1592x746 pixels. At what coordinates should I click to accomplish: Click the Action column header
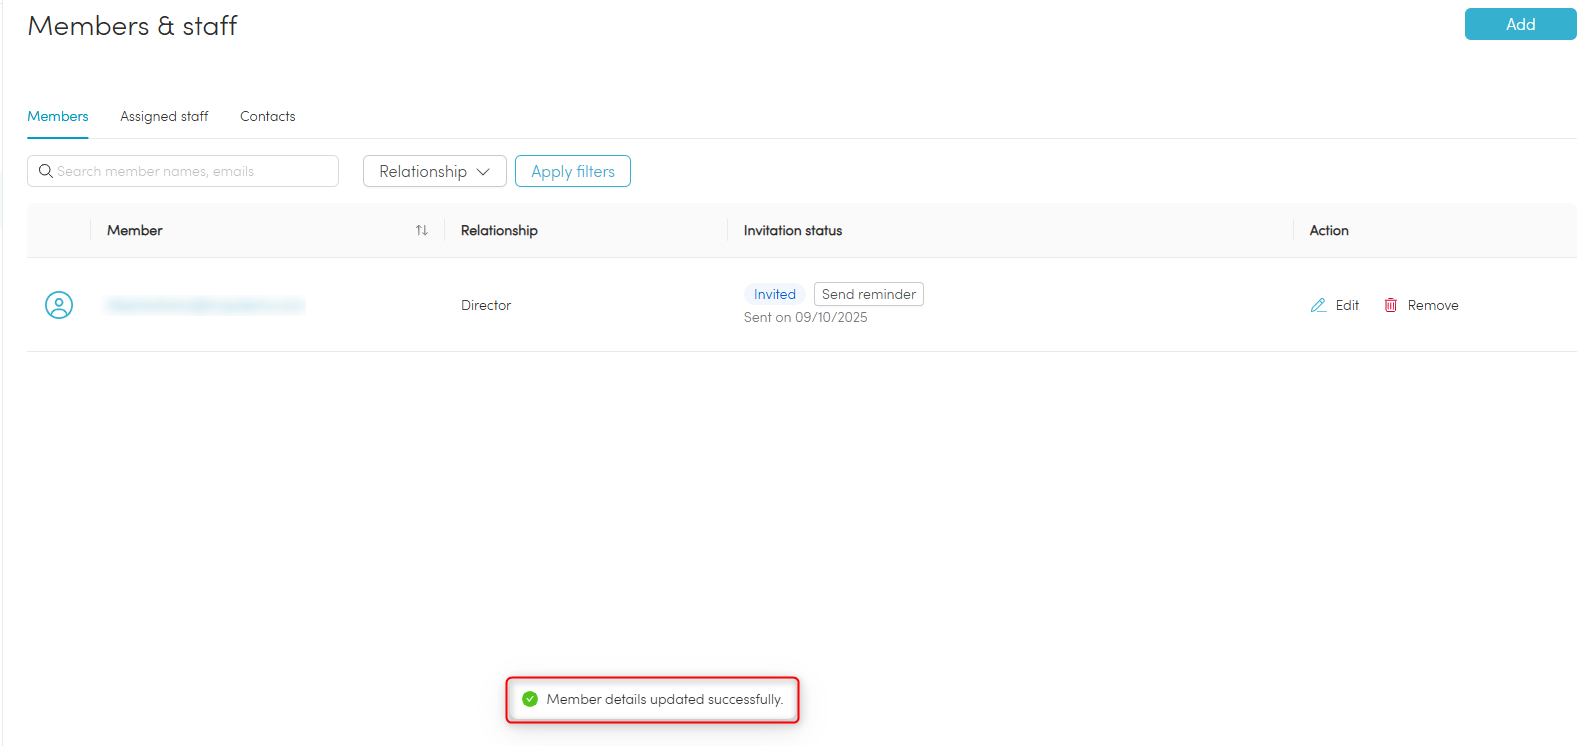point(1329,230)
